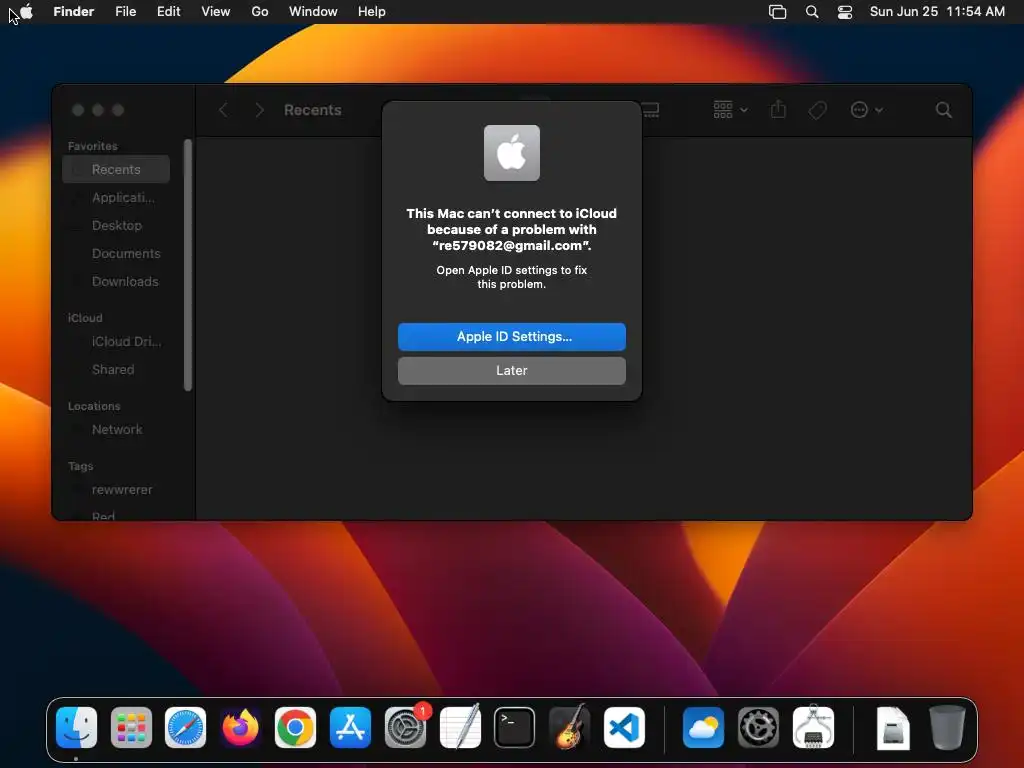The height and width of the screenshot is (768, 1024).
Task: Click the iCloud section header in sidebar
Action: pyautogui.click(x=85, y=318)
